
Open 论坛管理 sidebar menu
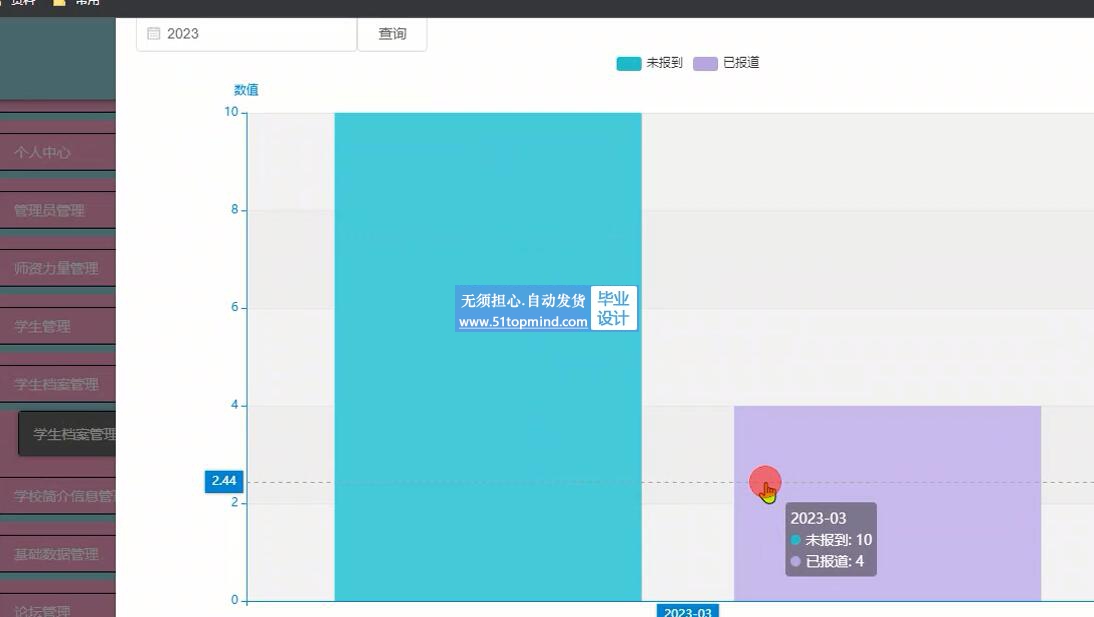point(57,607)
